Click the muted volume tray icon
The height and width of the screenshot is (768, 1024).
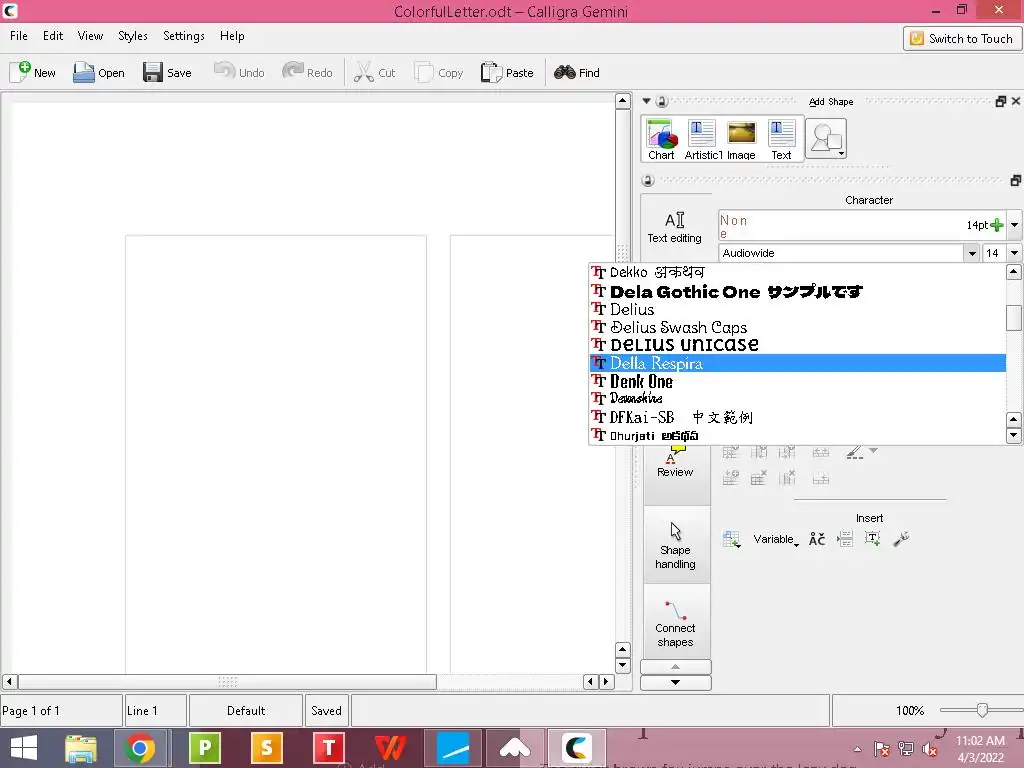coord(931,749)
